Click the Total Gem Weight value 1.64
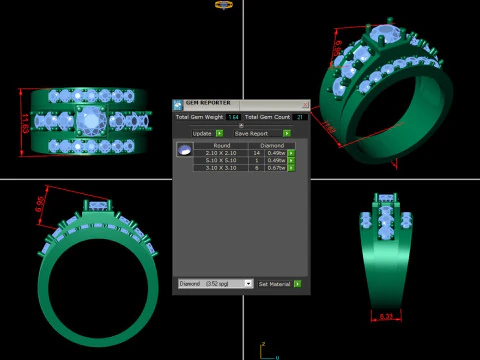 point(233,117)
